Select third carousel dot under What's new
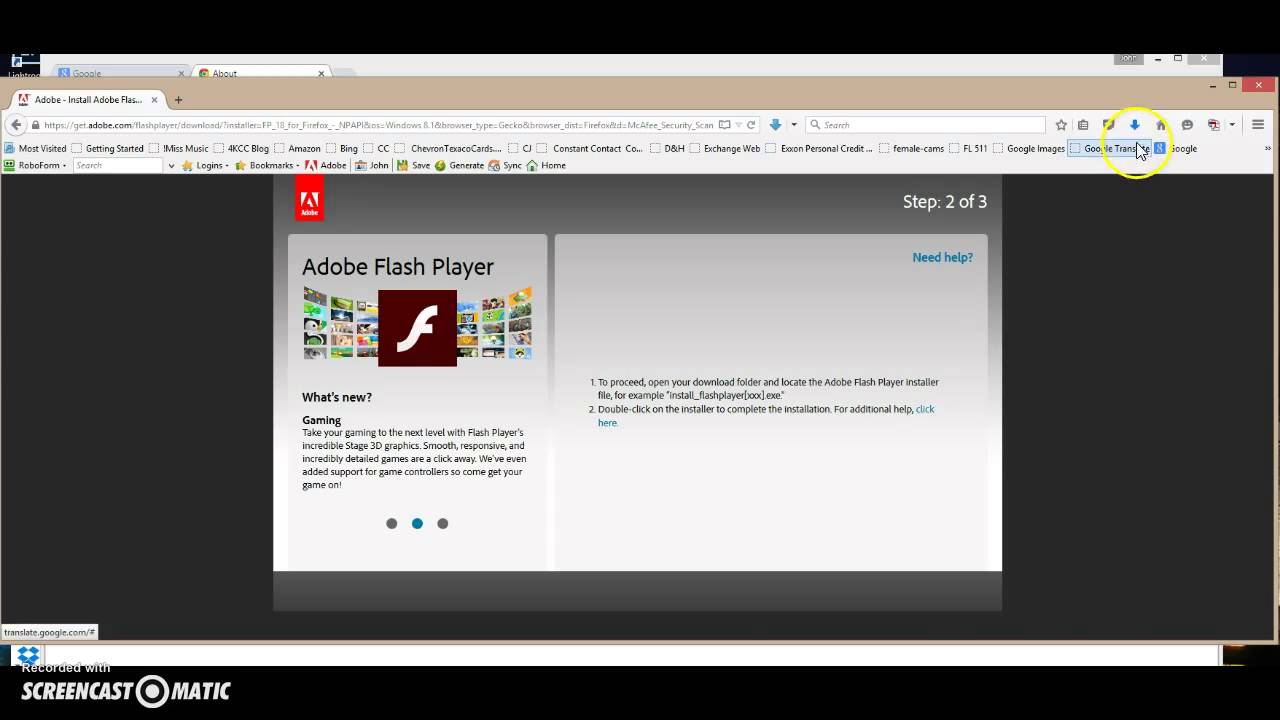1280x720 pixels. pos(443,523)
